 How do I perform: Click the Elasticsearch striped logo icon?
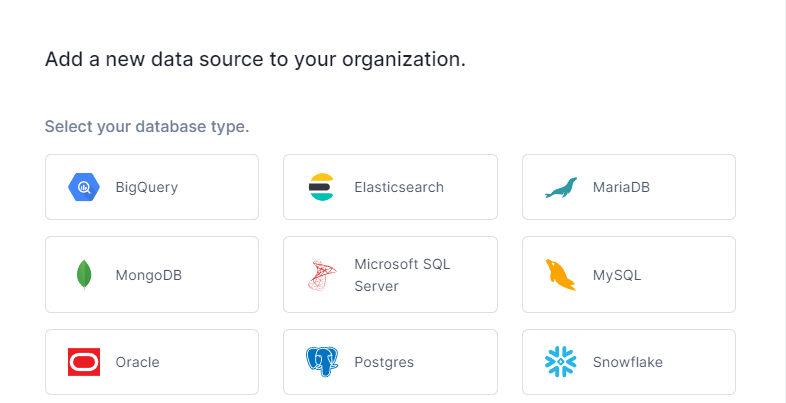point(322,187)
